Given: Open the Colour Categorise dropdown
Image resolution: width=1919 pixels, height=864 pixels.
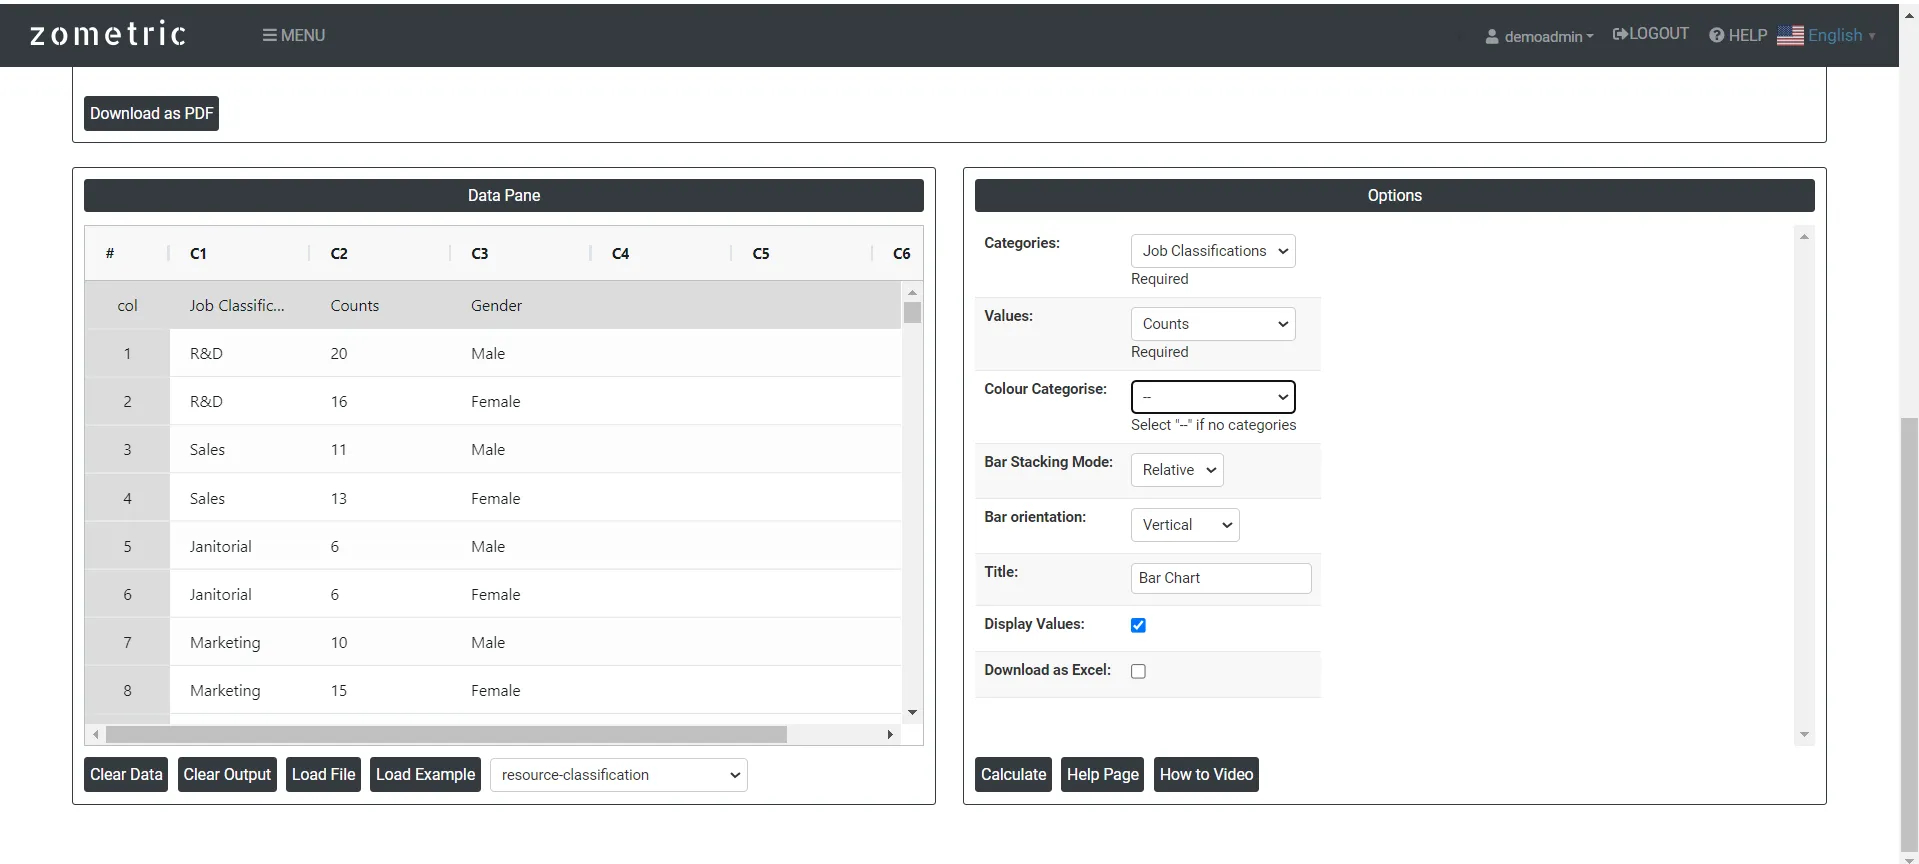Looking at the screenshot, I should click(x=1213, y=397).
